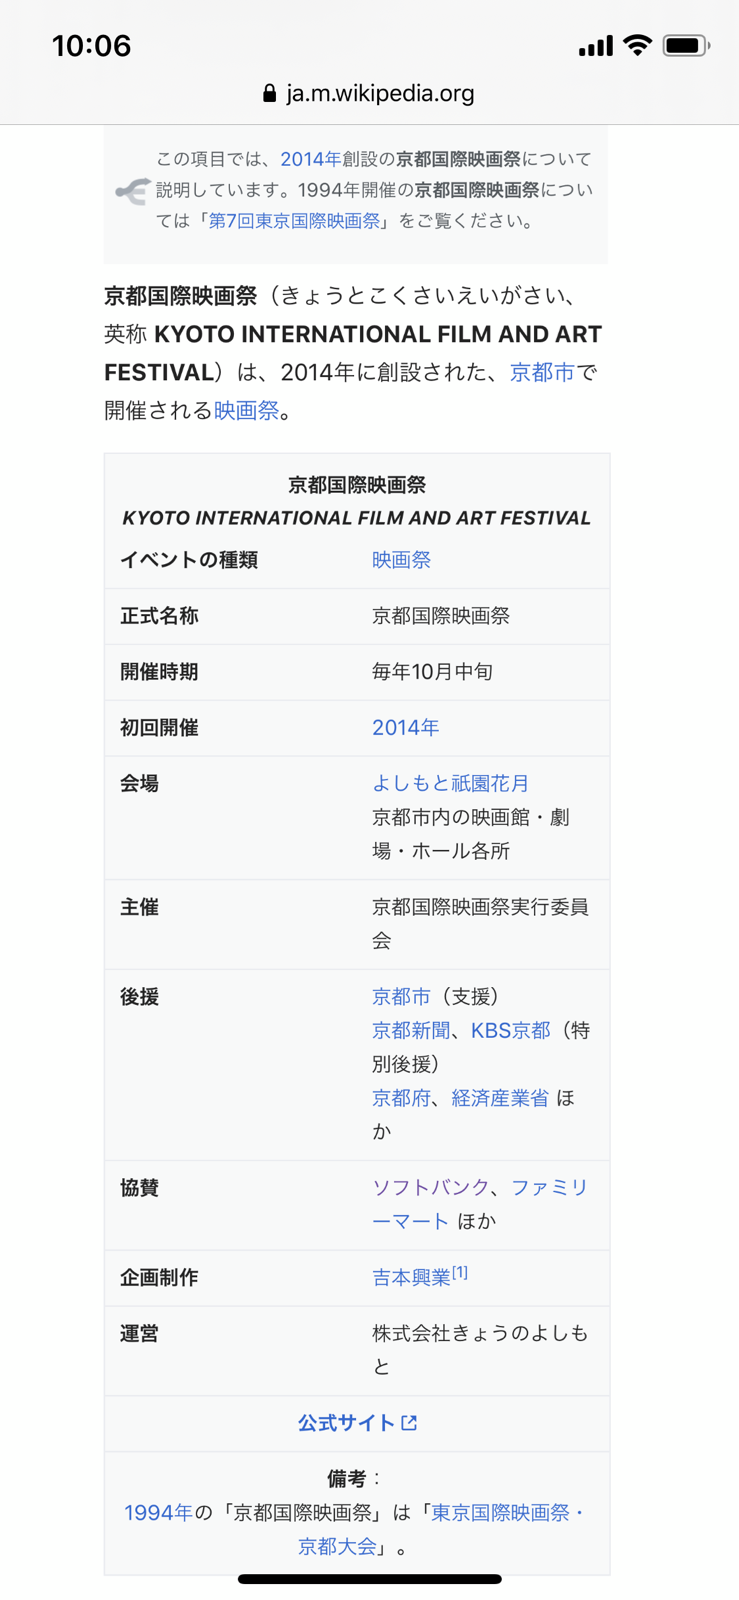Open the 公式サイト official site link
This screenshot has width=739, height=1600.
point(346,1423)
